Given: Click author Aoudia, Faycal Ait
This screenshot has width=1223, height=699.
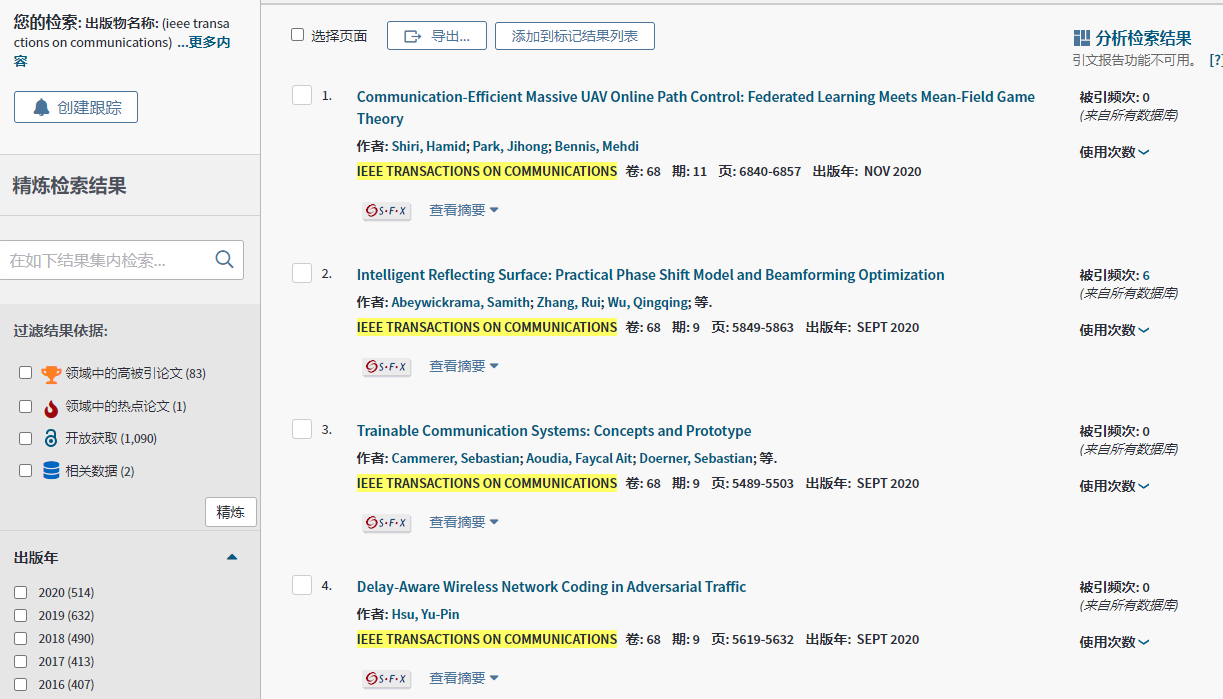Looking at the screenshot, I should (578, 458).
